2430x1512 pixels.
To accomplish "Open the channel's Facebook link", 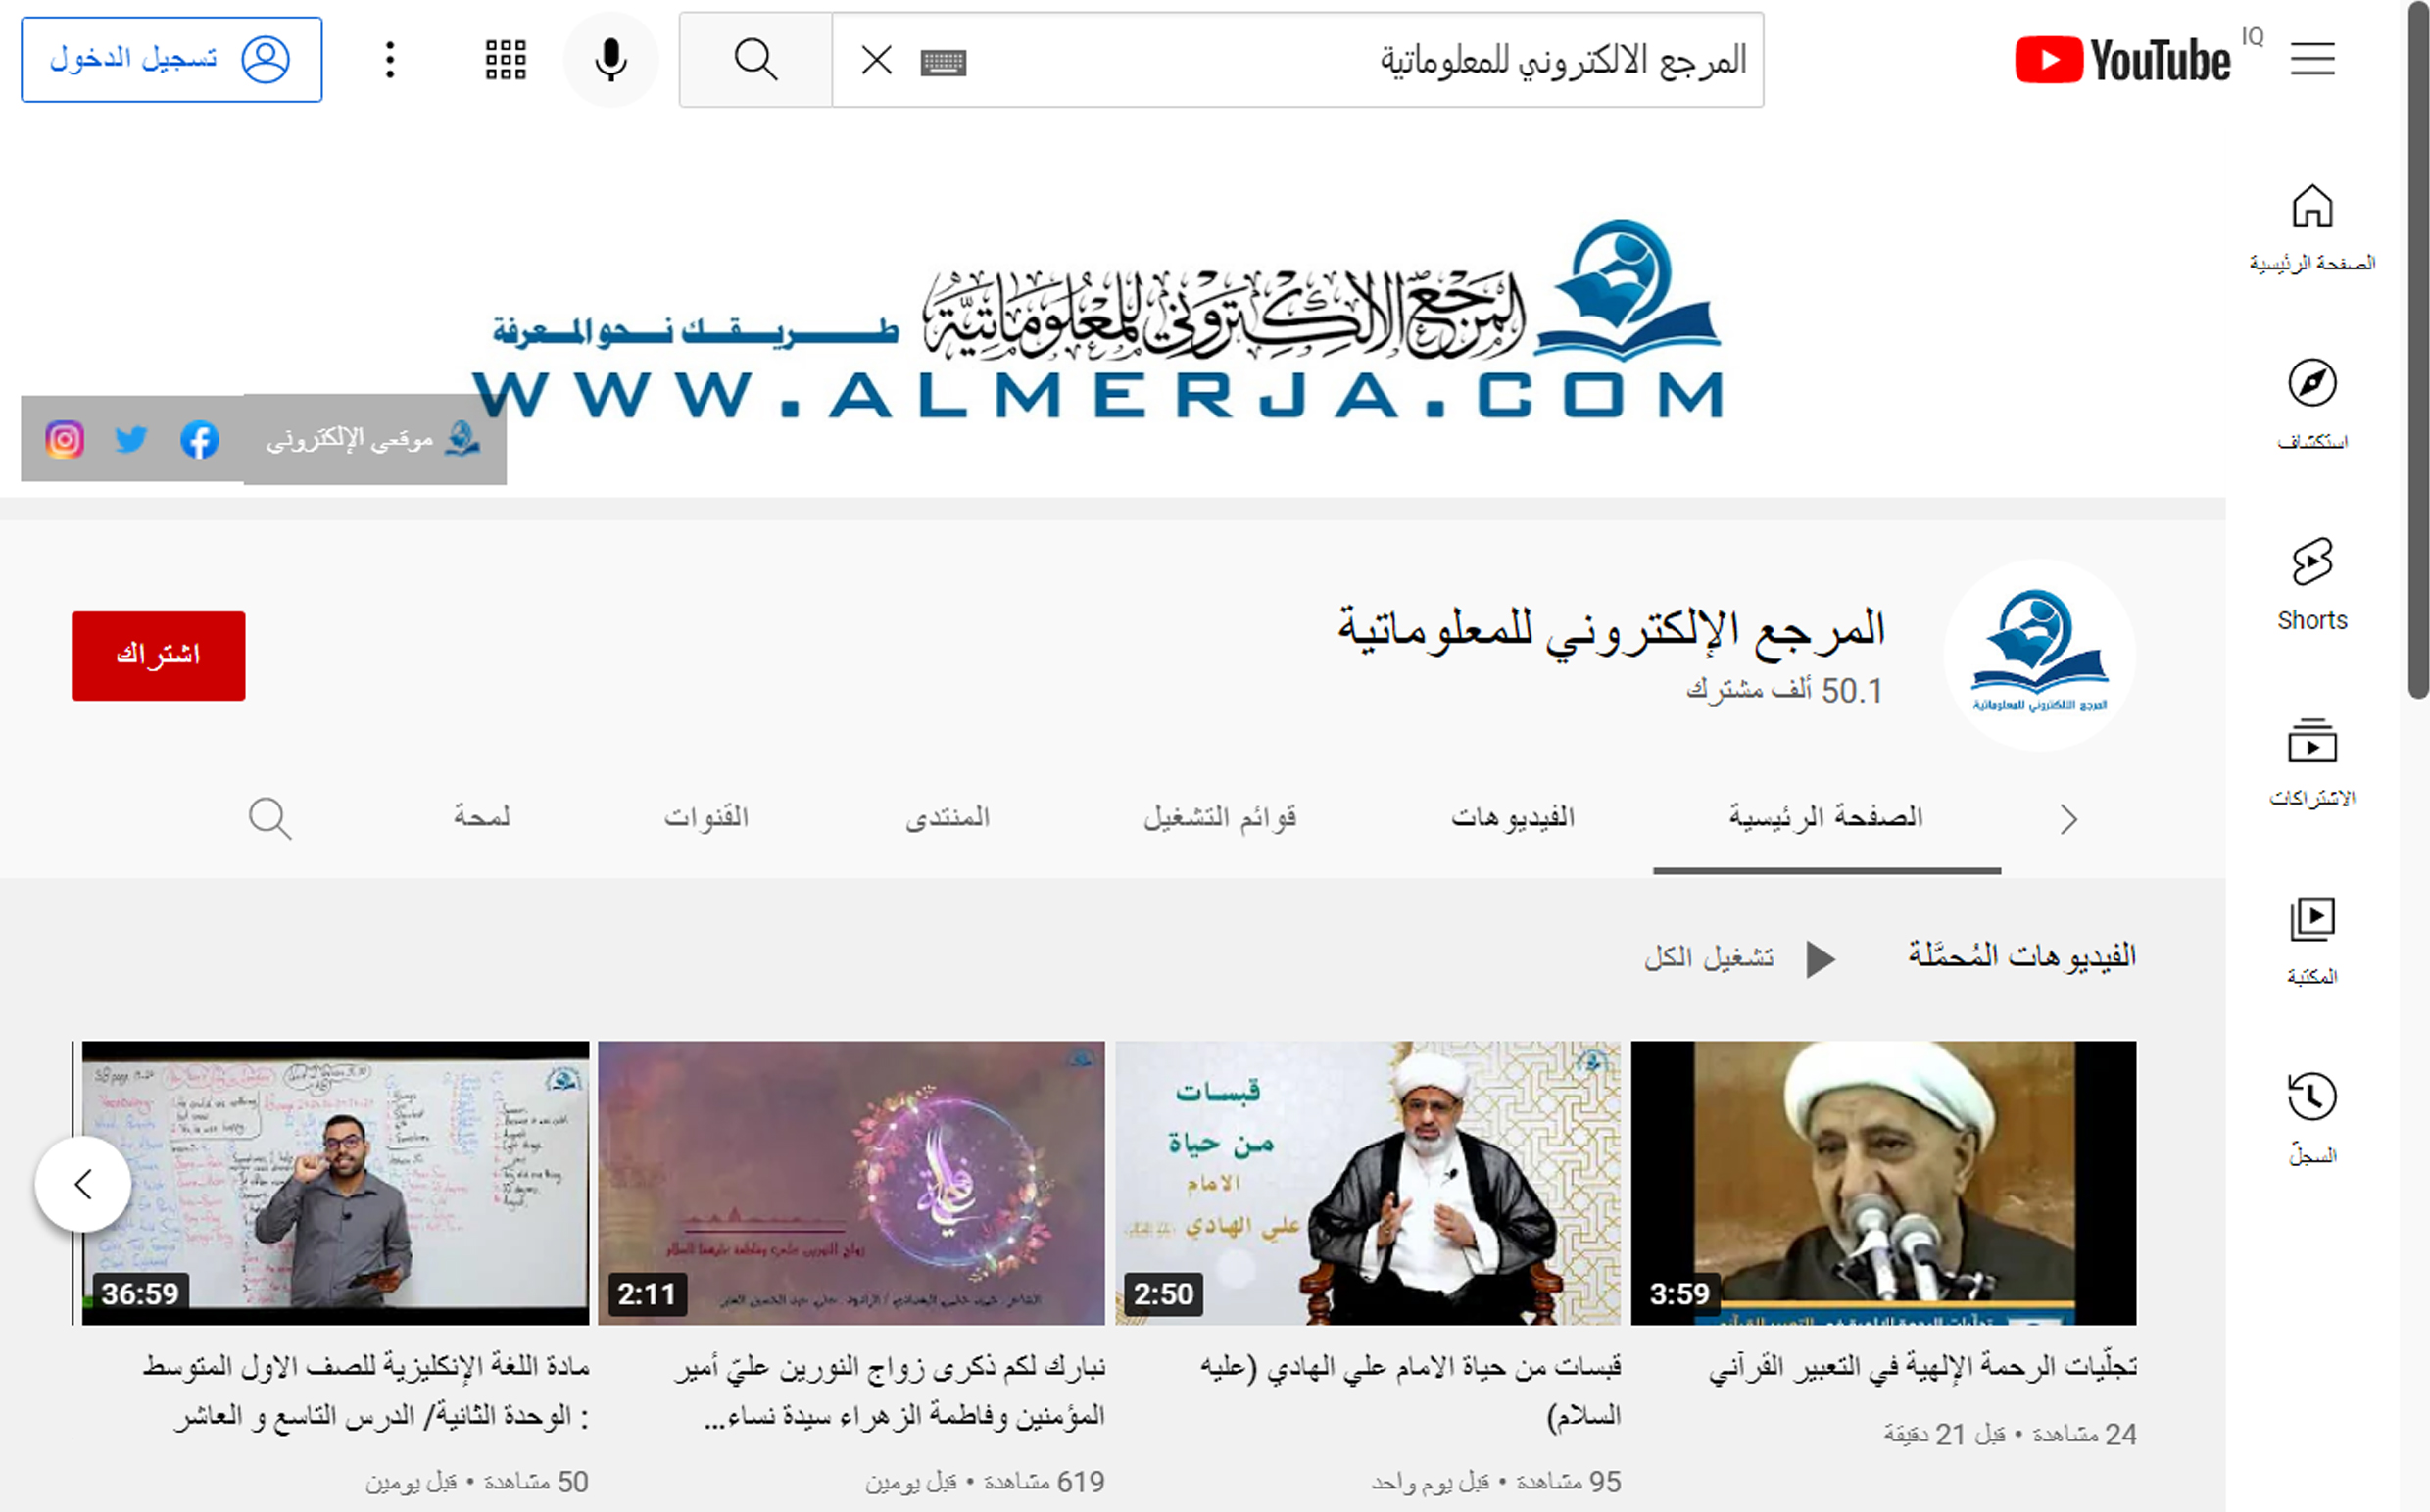I will coord(200,439).
